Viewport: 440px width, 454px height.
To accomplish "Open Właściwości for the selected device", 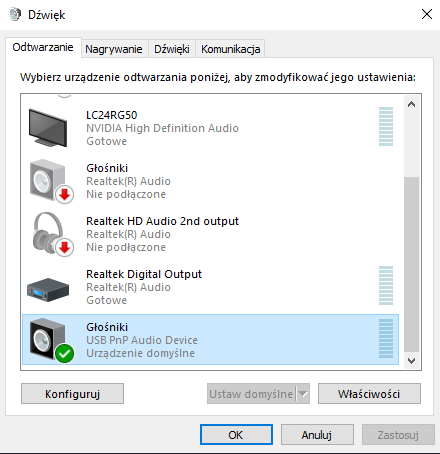I will [x=369, y=394].
